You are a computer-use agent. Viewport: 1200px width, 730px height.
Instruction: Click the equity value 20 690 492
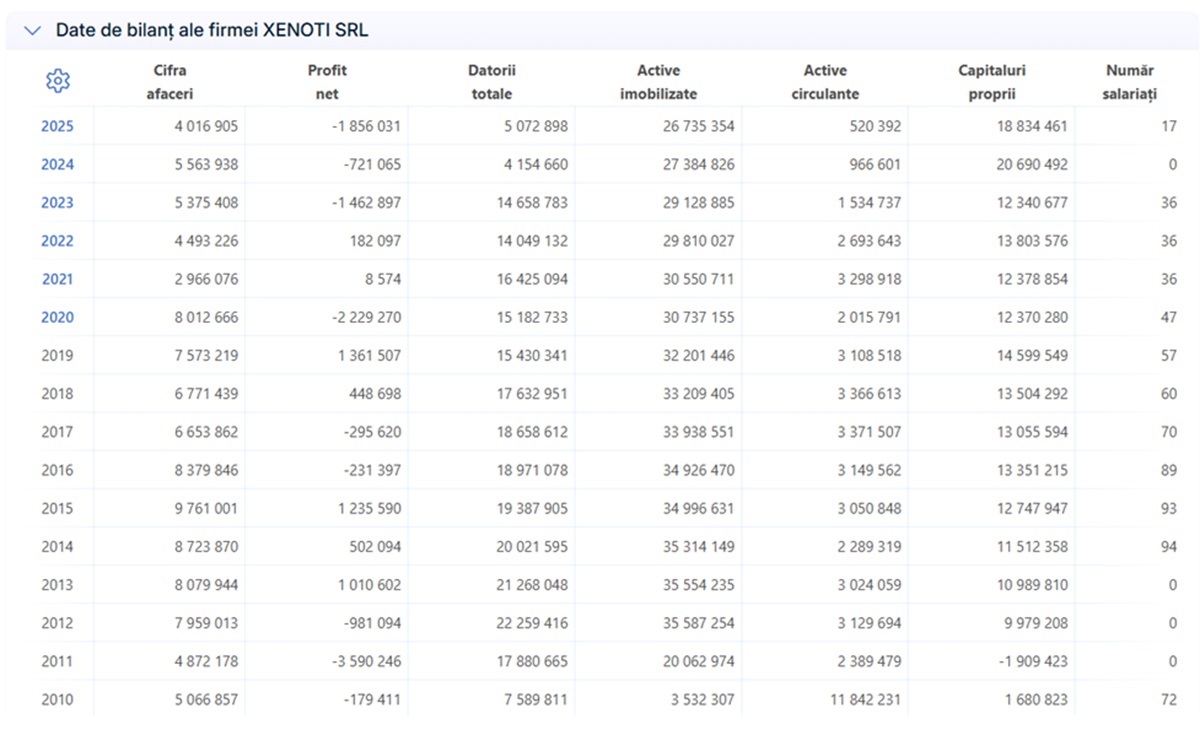tap(1032, 164)
